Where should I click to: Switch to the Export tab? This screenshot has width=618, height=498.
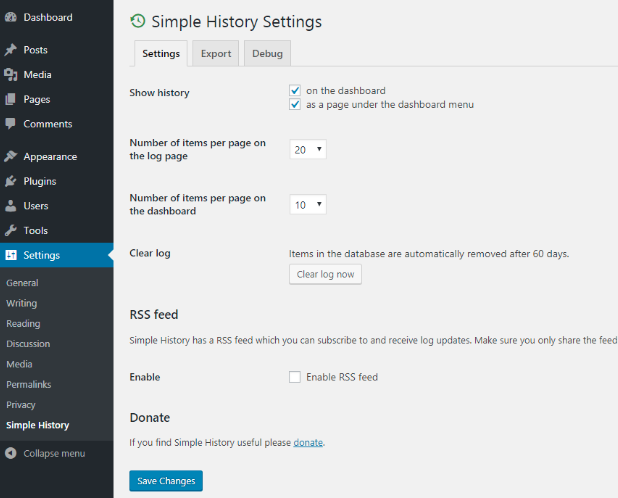coord(215,54)
